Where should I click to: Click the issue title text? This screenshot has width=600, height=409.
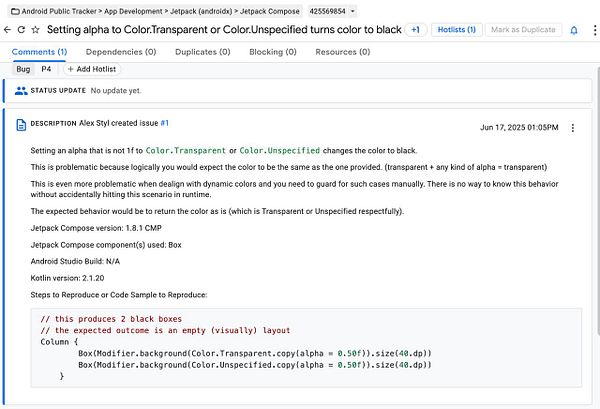(224, 29)
